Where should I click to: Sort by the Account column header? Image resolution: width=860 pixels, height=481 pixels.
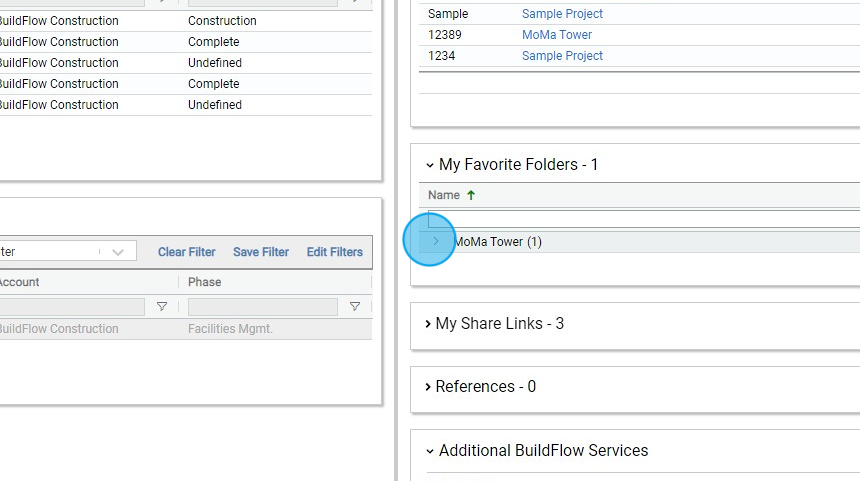[x=20, y=282]
